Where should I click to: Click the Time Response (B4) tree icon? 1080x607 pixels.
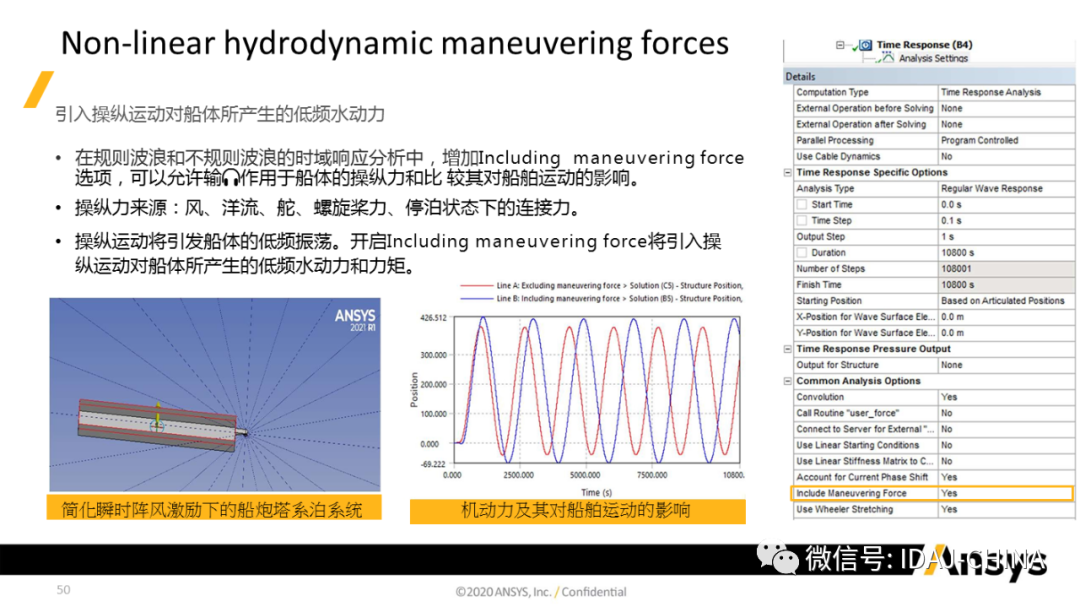(865, 45)
